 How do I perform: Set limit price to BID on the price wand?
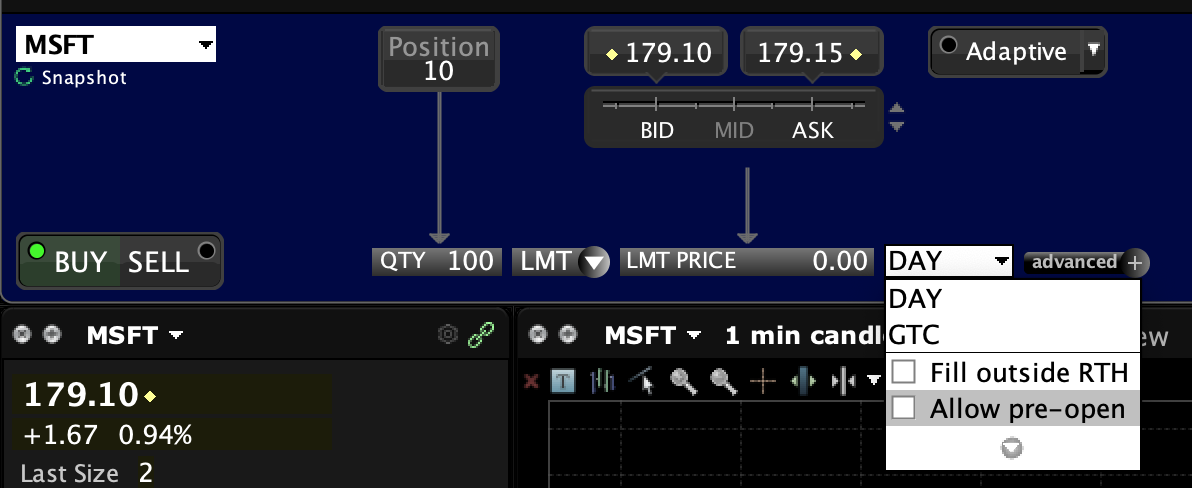pos(657,130)
